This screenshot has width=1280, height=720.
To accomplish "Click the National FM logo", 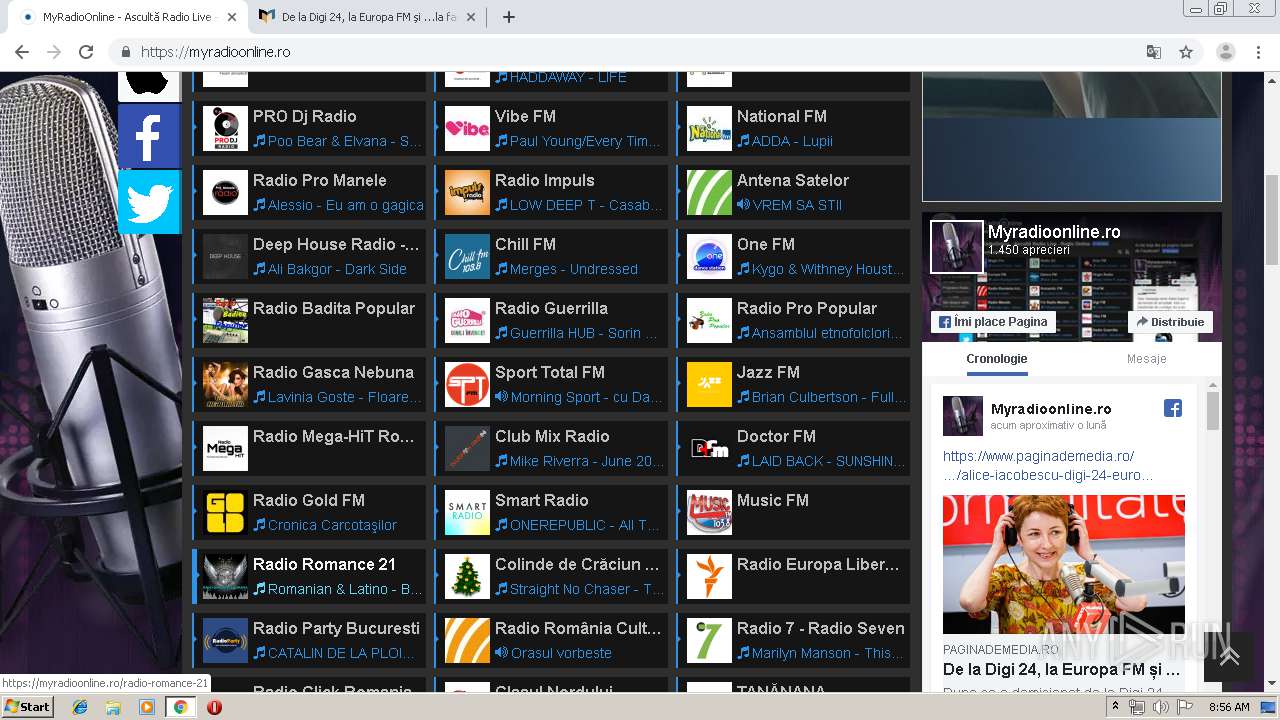I will [709, 129].
